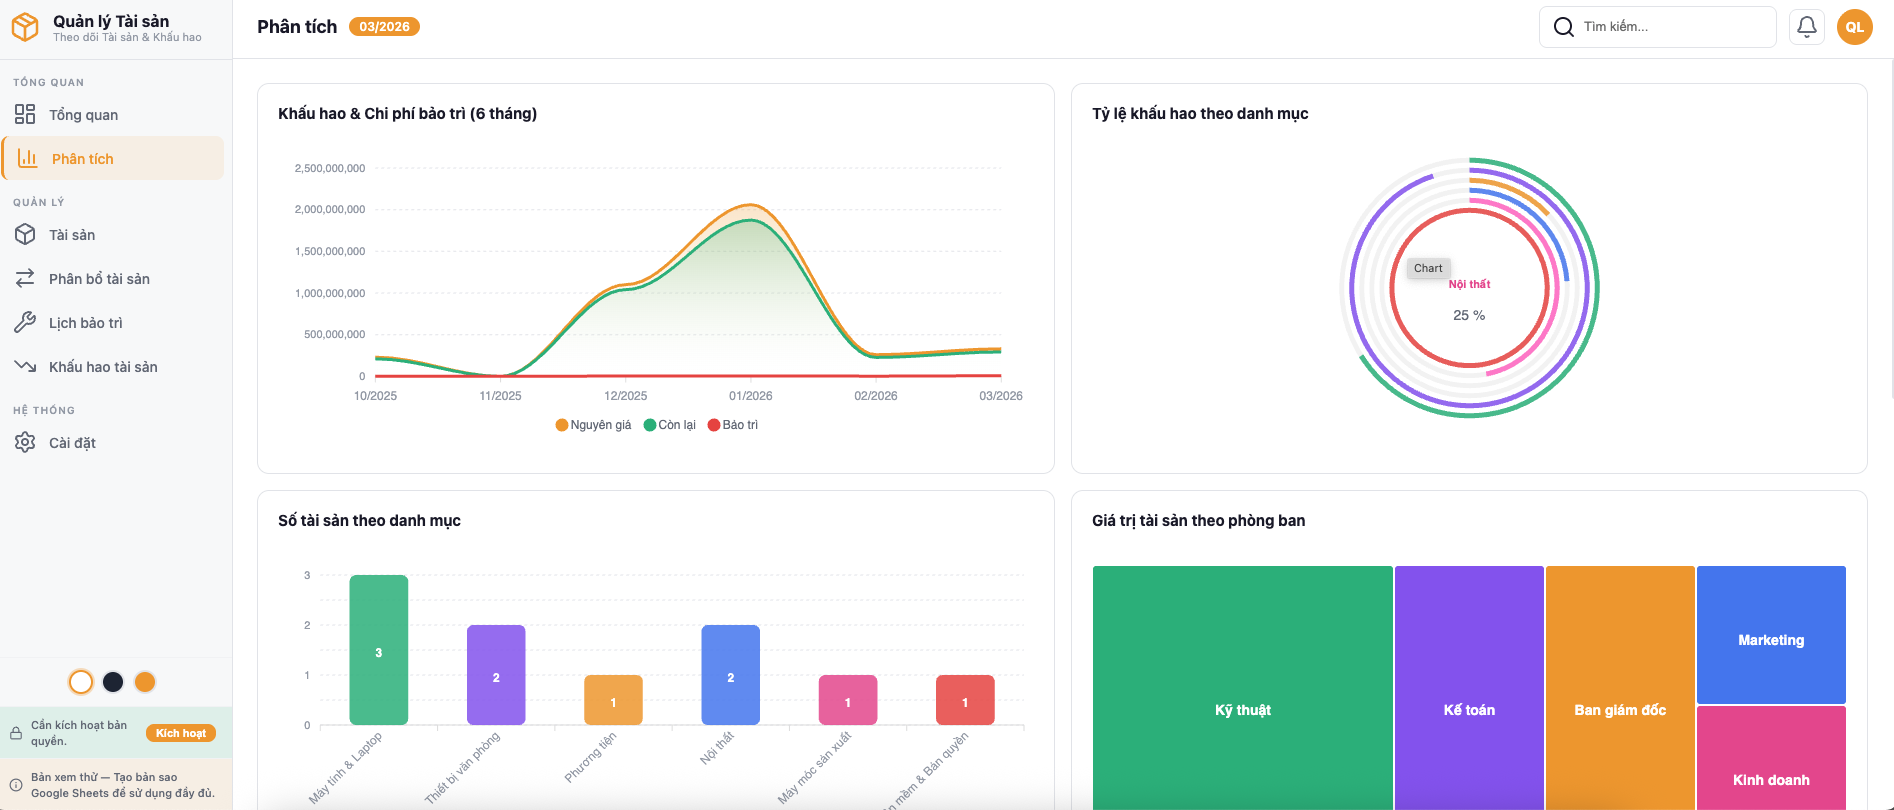Toggle Nguyên giá series in chart legend

[593, 425]
